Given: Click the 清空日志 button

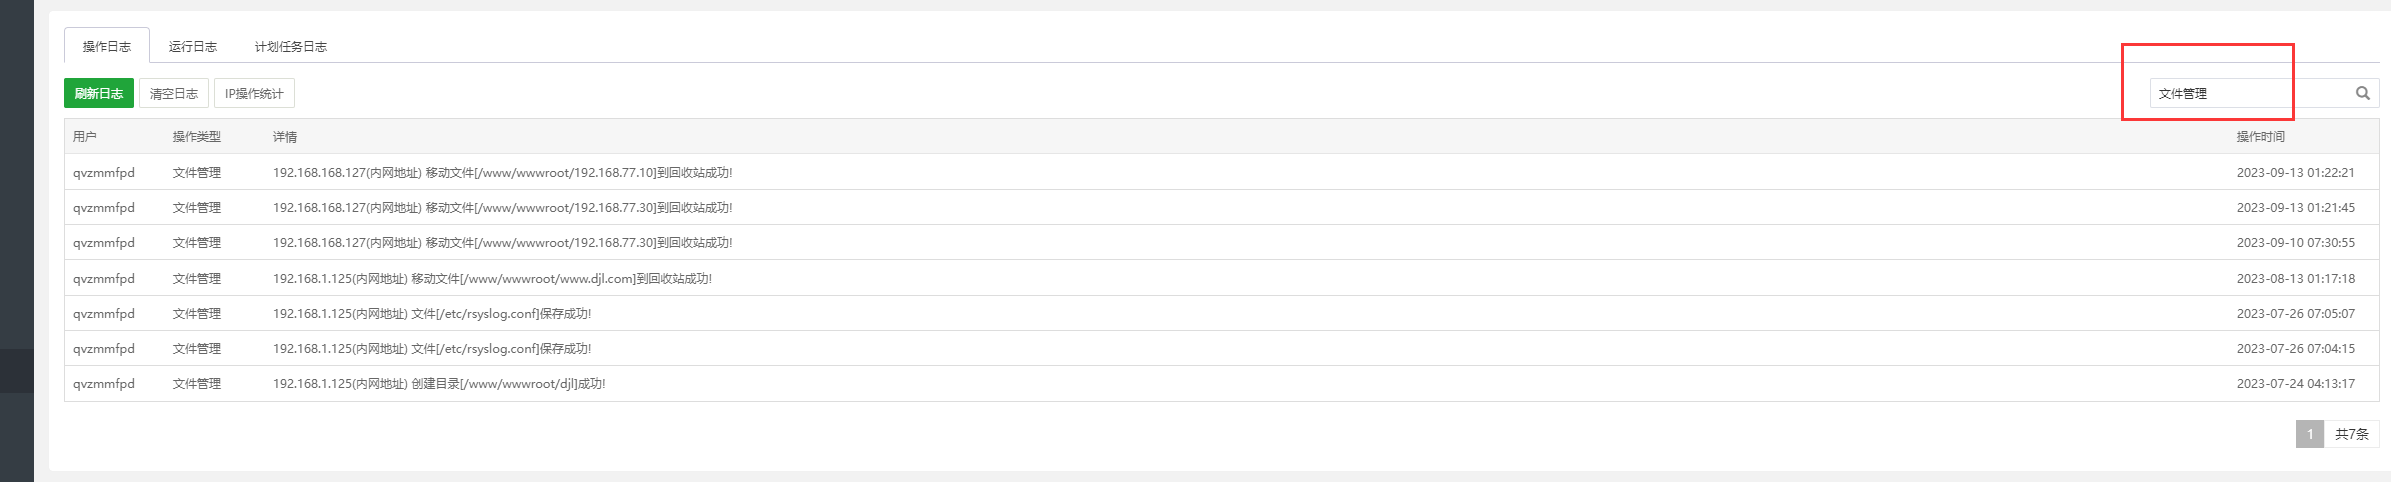Looking at the screenshot, I should [174, 93].
